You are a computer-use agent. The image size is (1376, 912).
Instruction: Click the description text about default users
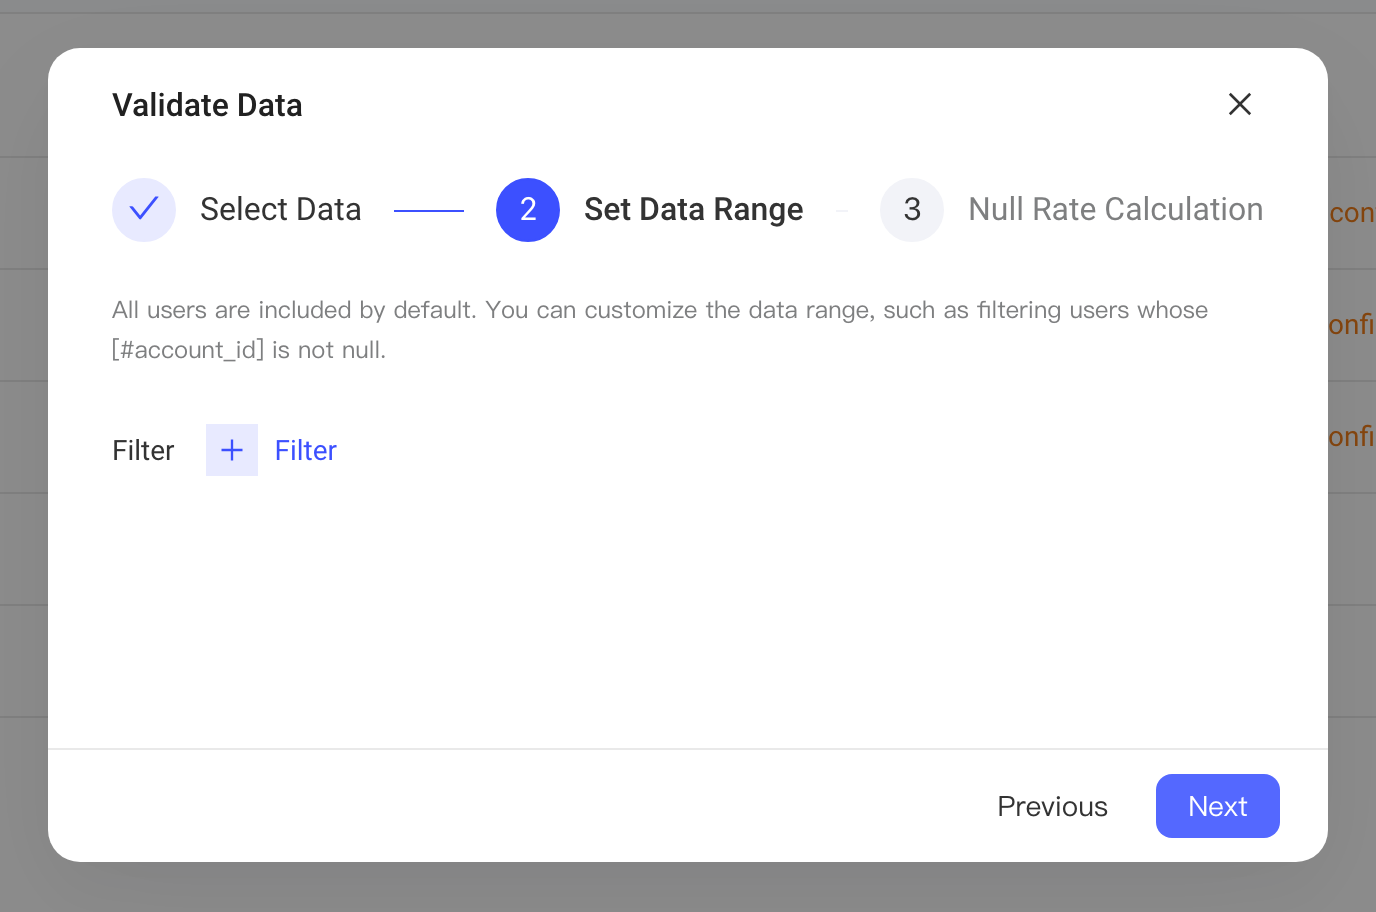(660, 330)
